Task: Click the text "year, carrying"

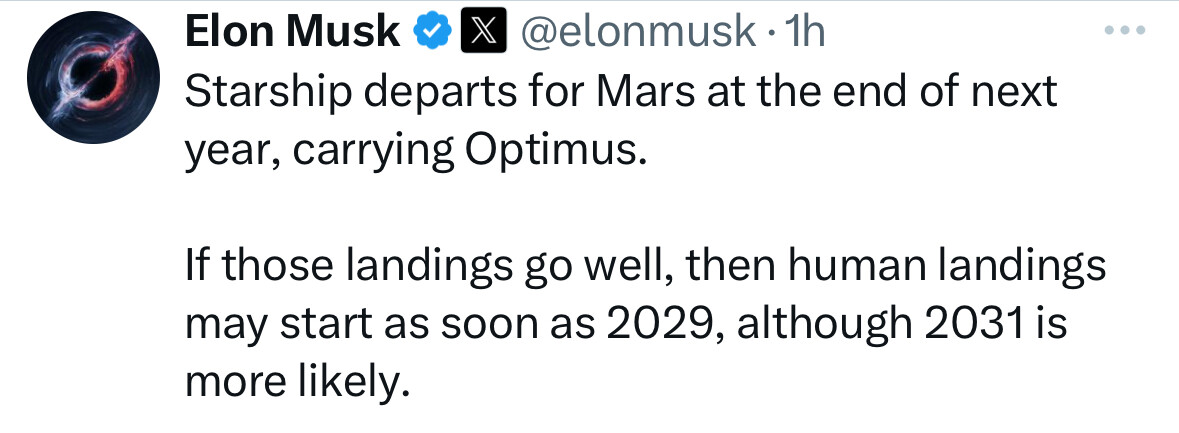Action: coord(319,153)
